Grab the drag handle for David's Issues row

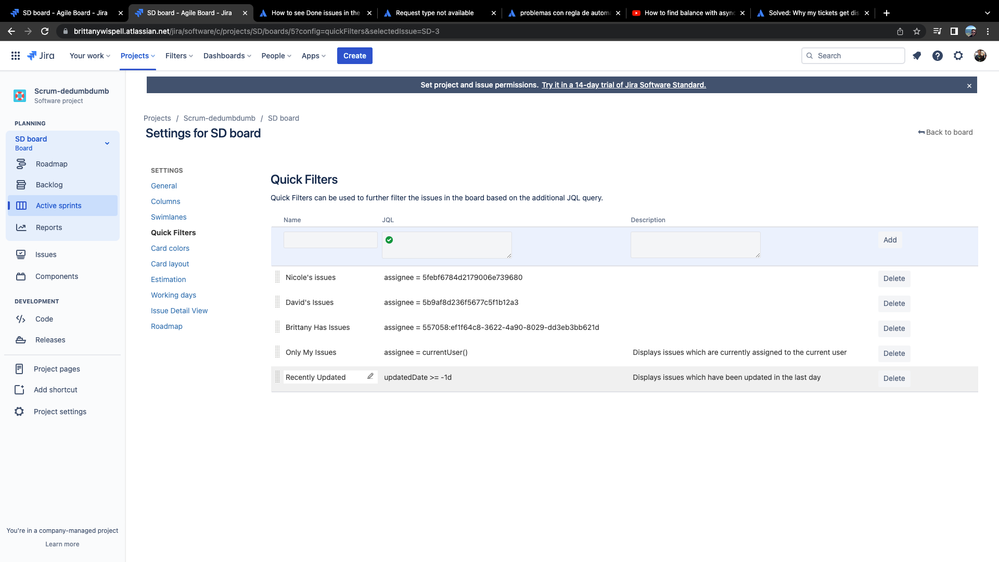277,302
